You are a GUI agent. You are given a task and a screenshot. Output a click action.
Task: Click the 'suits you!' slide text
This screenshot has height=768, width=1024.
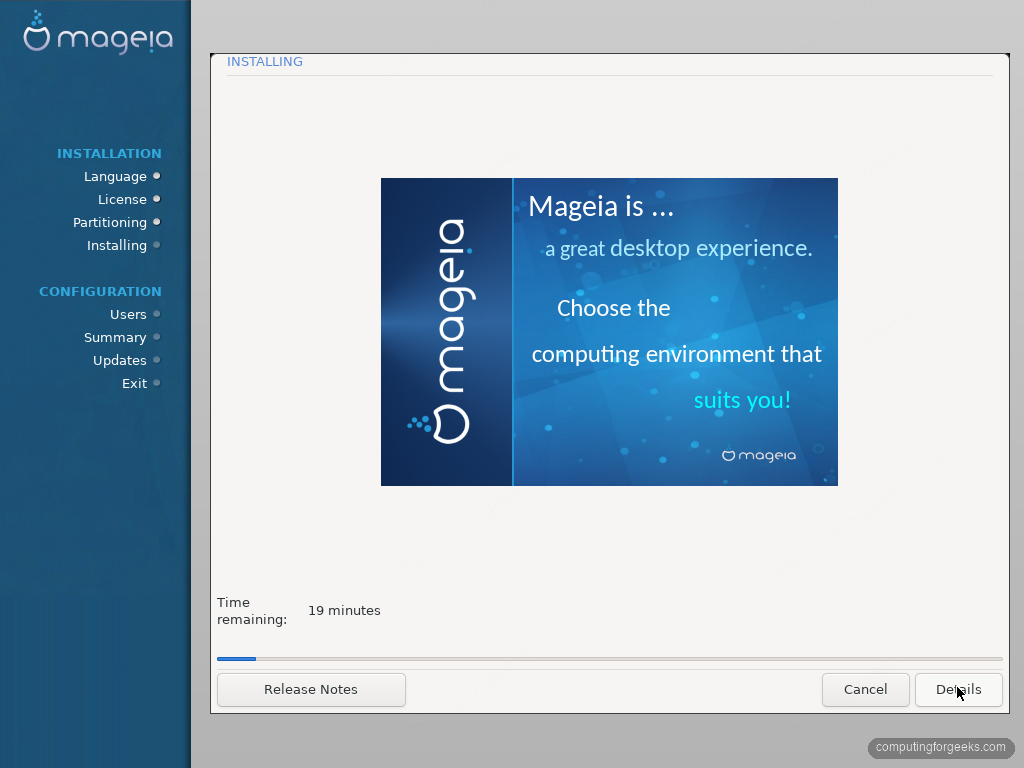click(742, 400)
